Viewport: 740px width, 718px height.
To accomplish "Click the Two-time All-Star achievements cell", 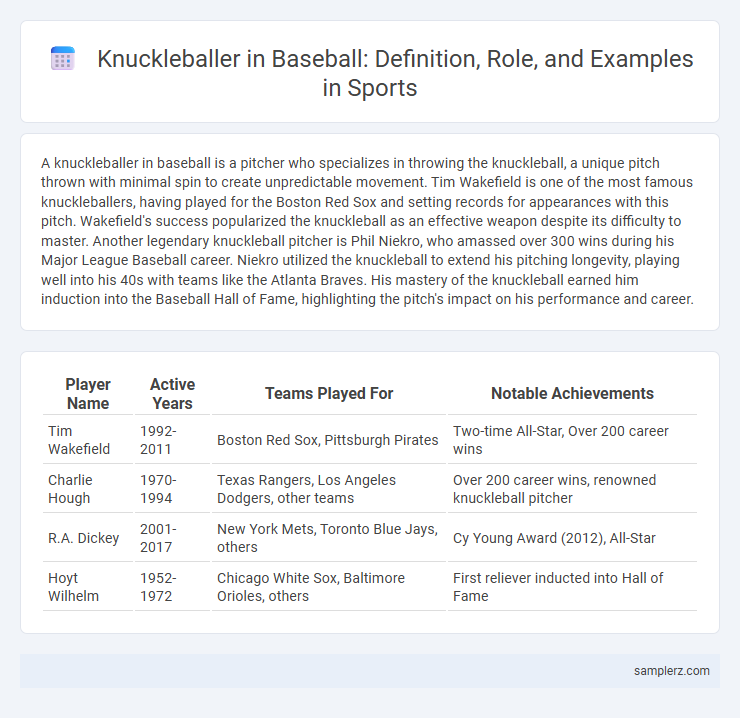I will click(x=572, y=440).
